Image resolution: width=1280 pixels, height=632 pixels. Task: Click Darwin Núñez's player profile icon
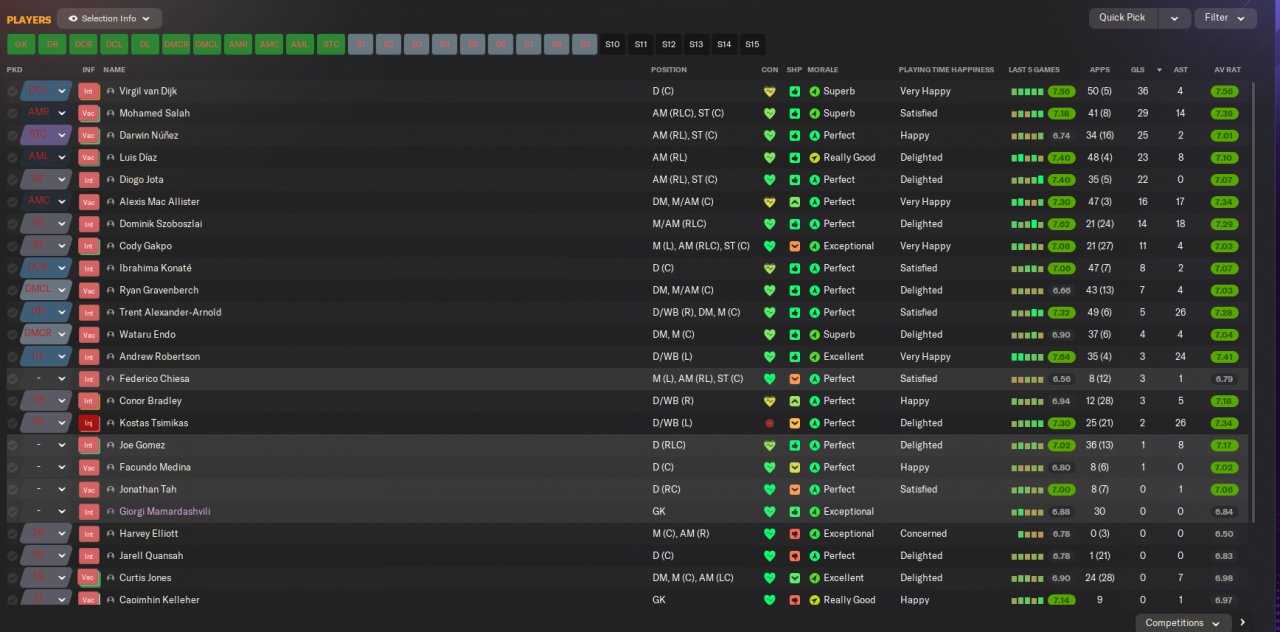coord(111,135)
